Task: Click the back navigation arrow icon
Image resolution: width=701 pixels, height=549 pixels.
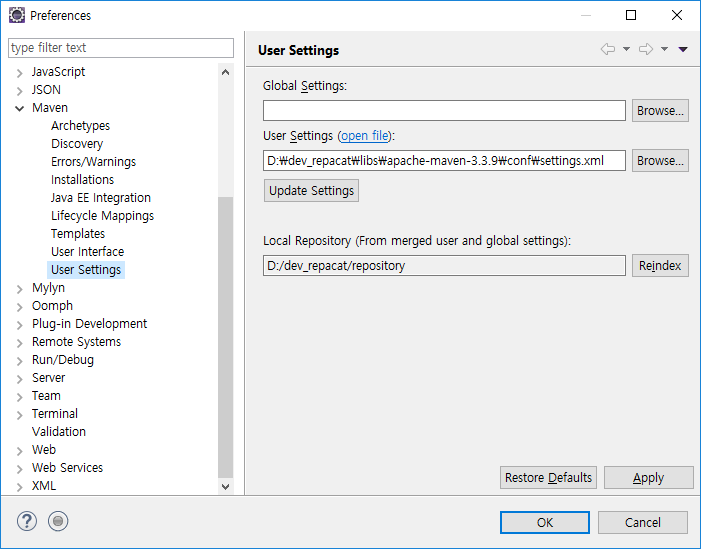Action: coord(608,49)
